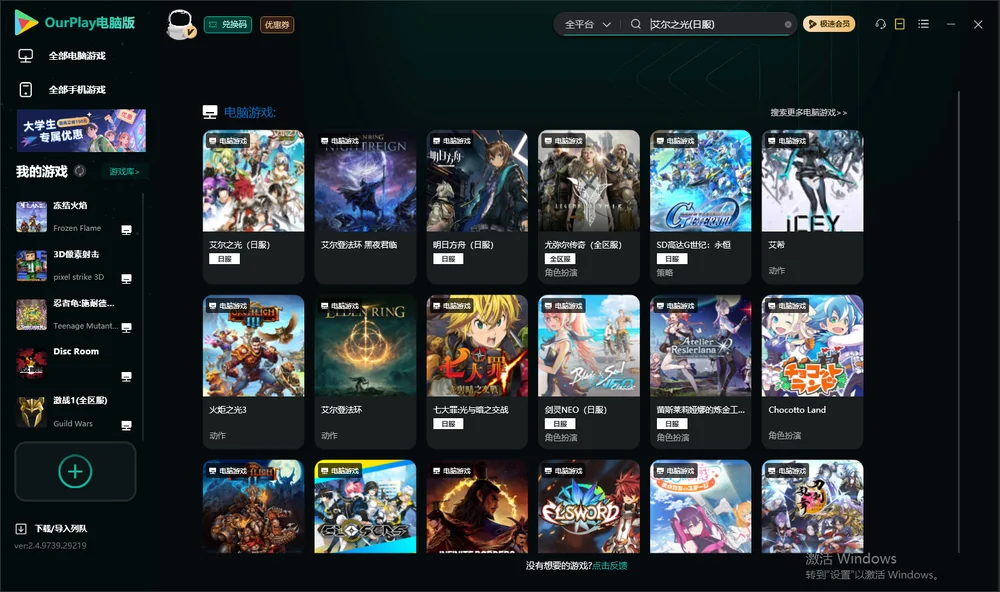Click the download icon beside 下载/导入列表
This screenshot has height=592, width=1000.
(21, 528)
